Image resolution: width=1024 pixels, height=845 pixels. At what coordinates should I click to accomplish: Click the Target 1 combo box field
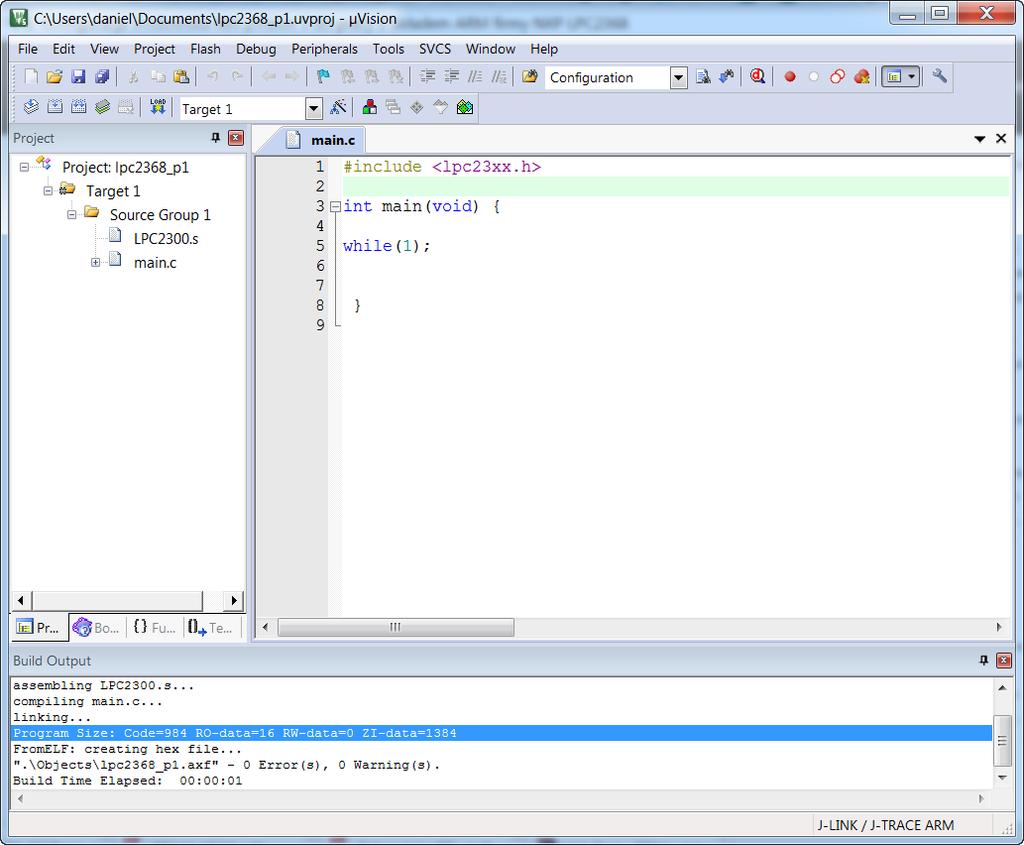point(243,108)
